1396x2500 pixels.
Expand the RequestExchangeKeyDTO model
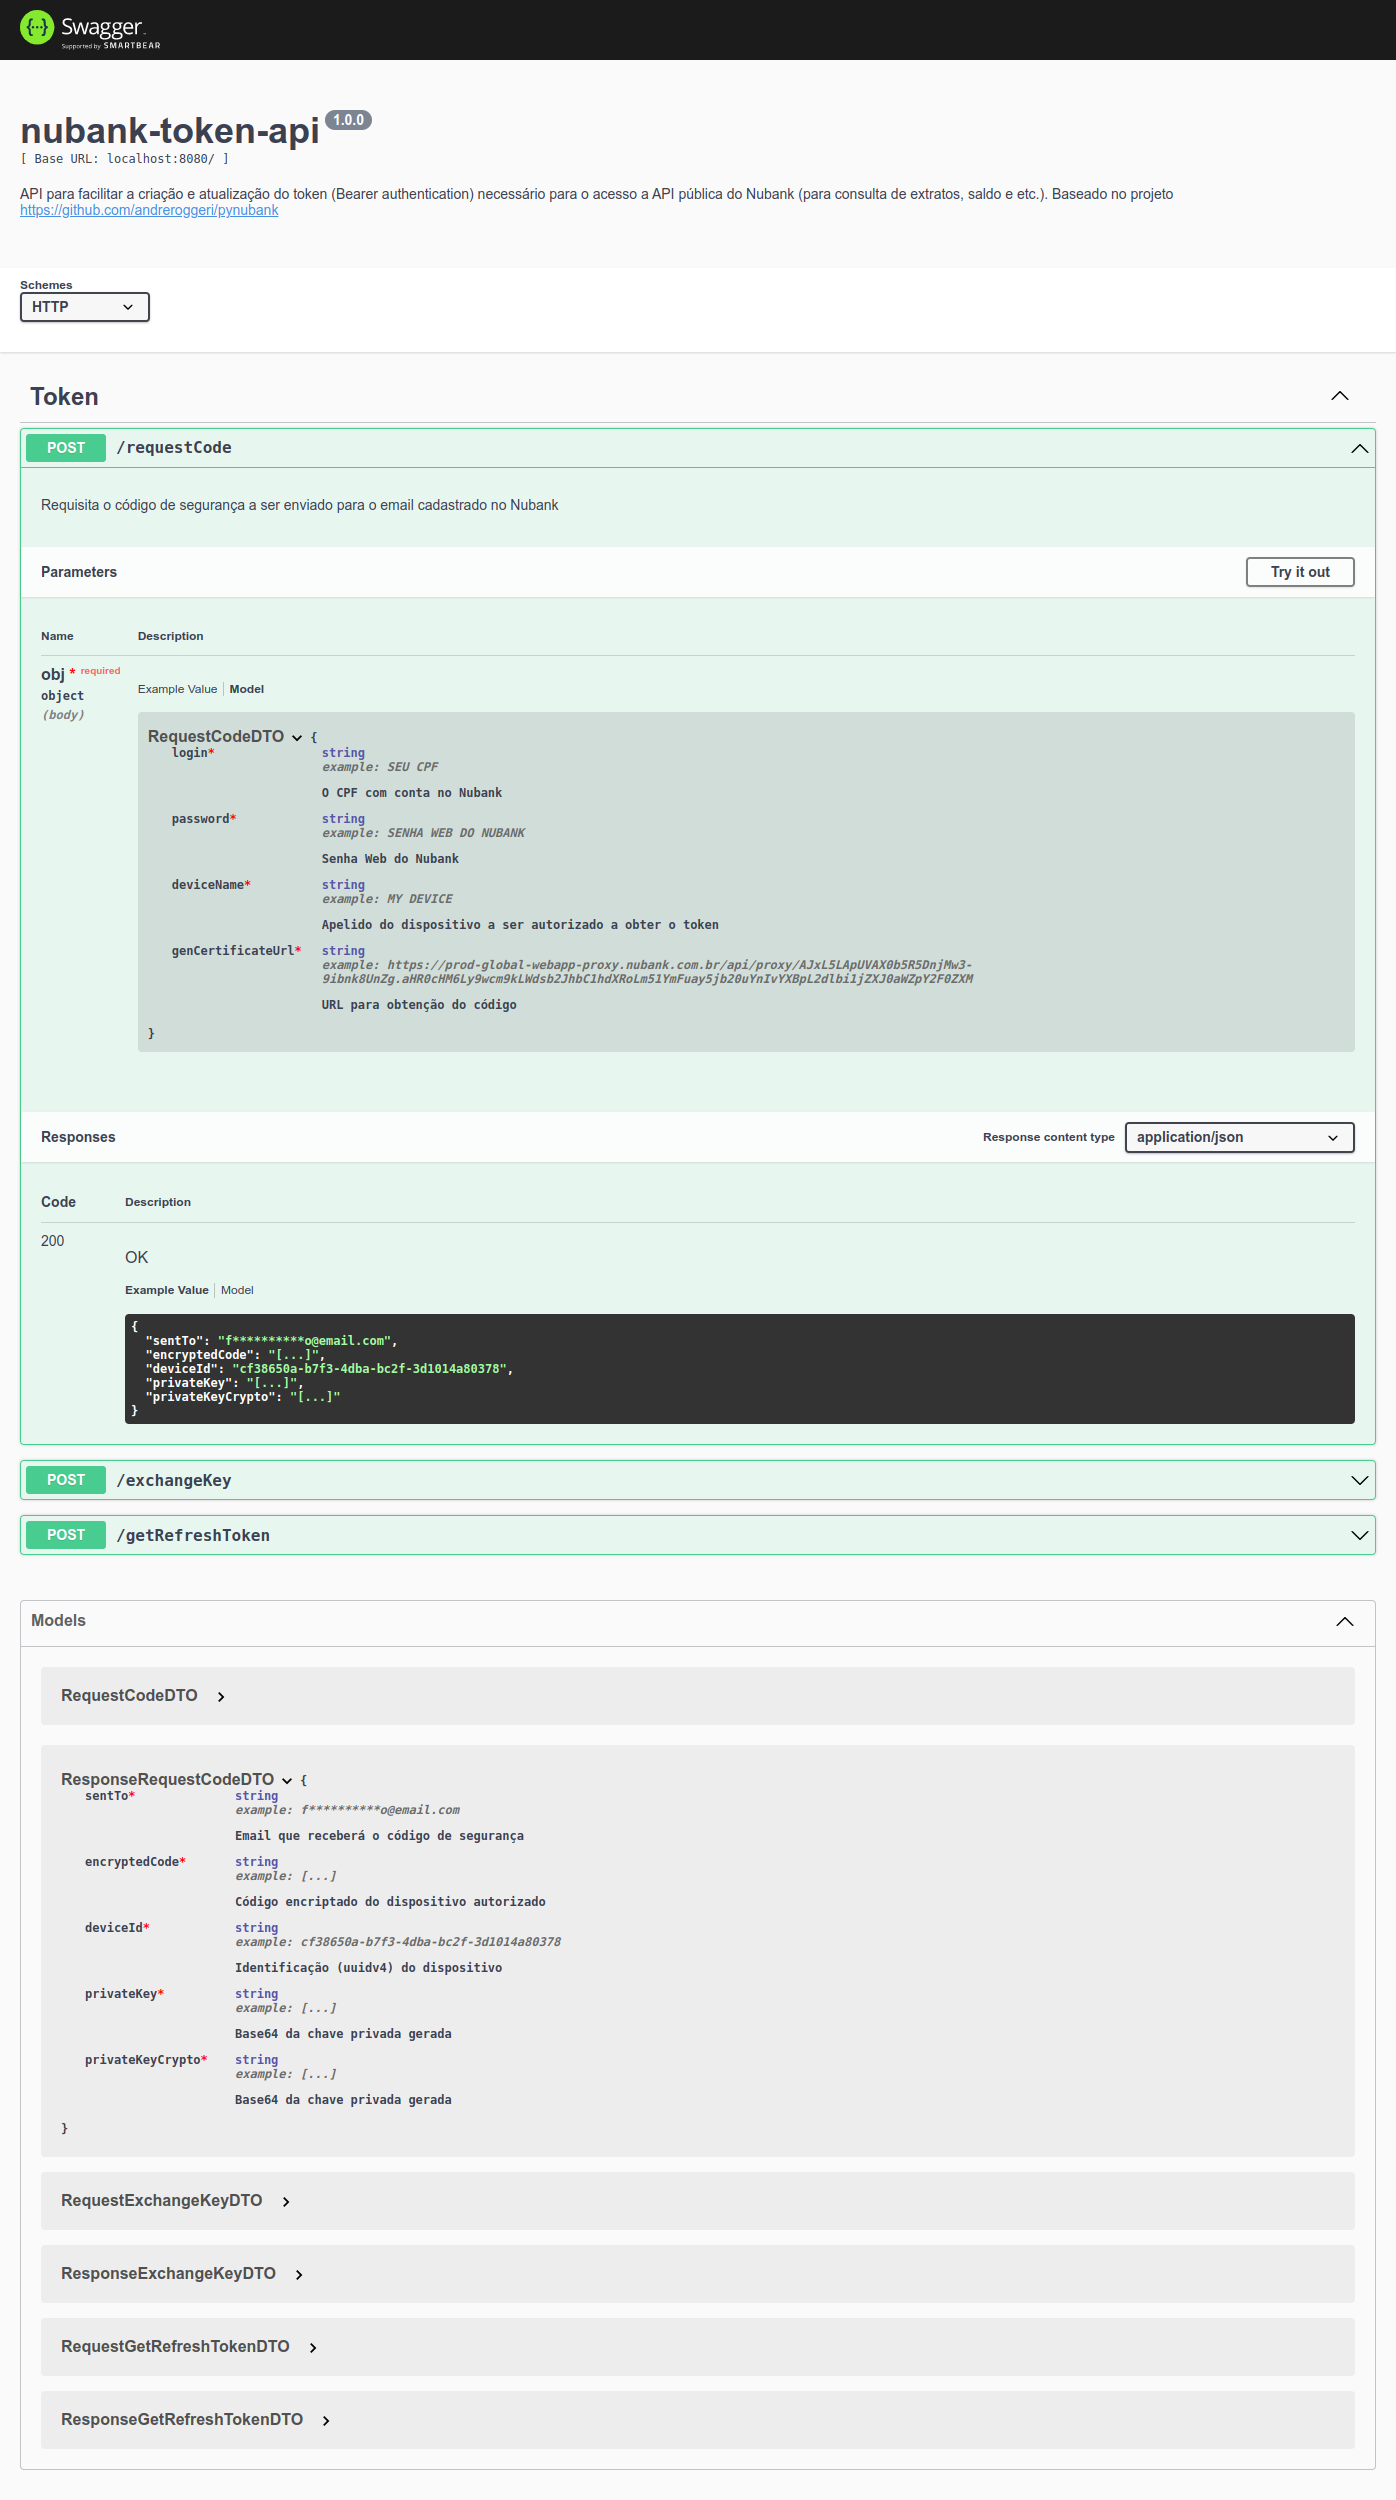click(x=286, y=2202)
